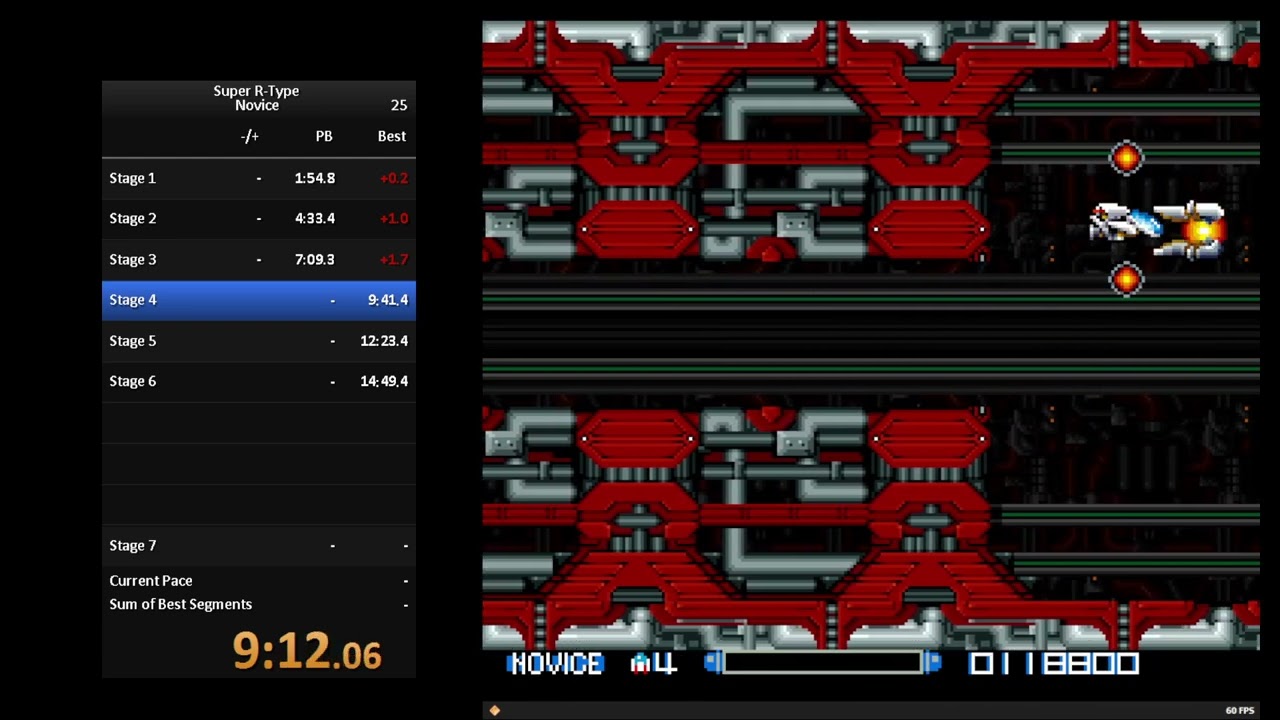Select the Stage 2 split row

[x=259, y=218]
